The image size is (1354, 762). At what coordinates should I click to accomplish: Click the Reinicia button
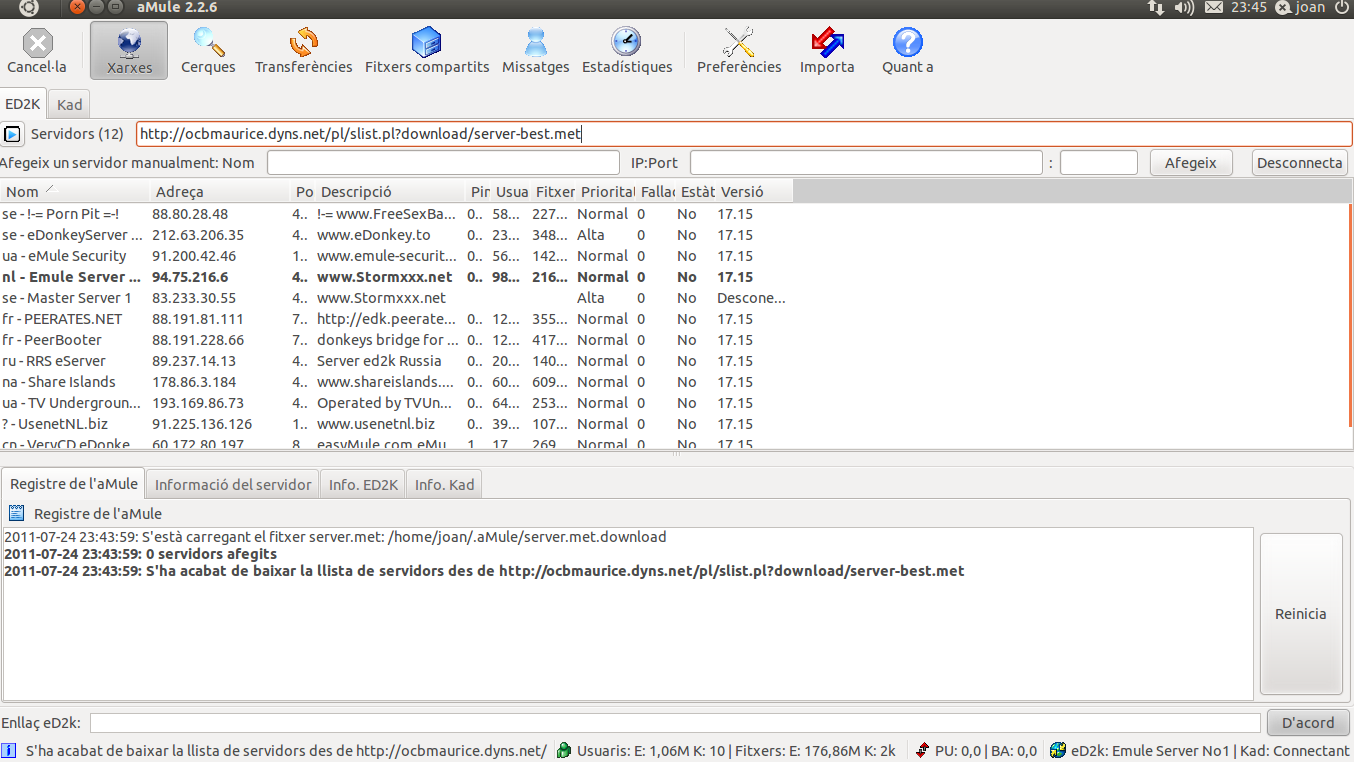(1300, 614)
